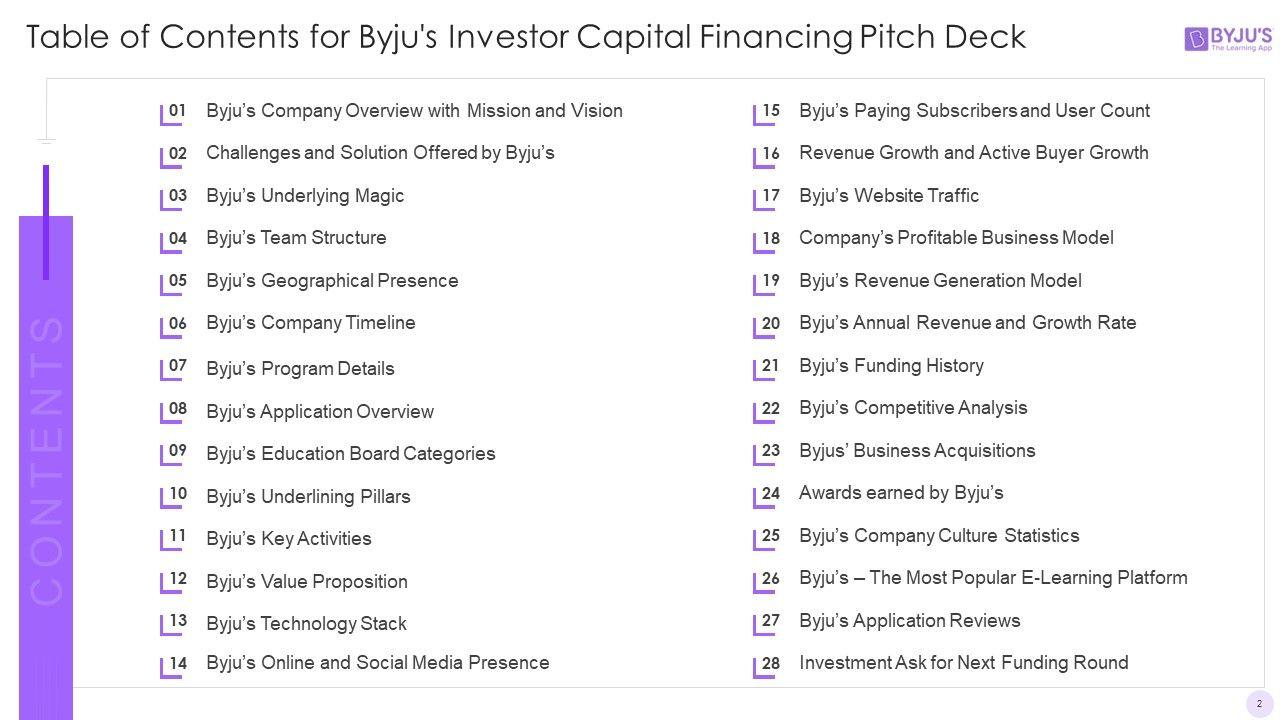Click the BYJU'S logo in top corner

(1228, 39)
